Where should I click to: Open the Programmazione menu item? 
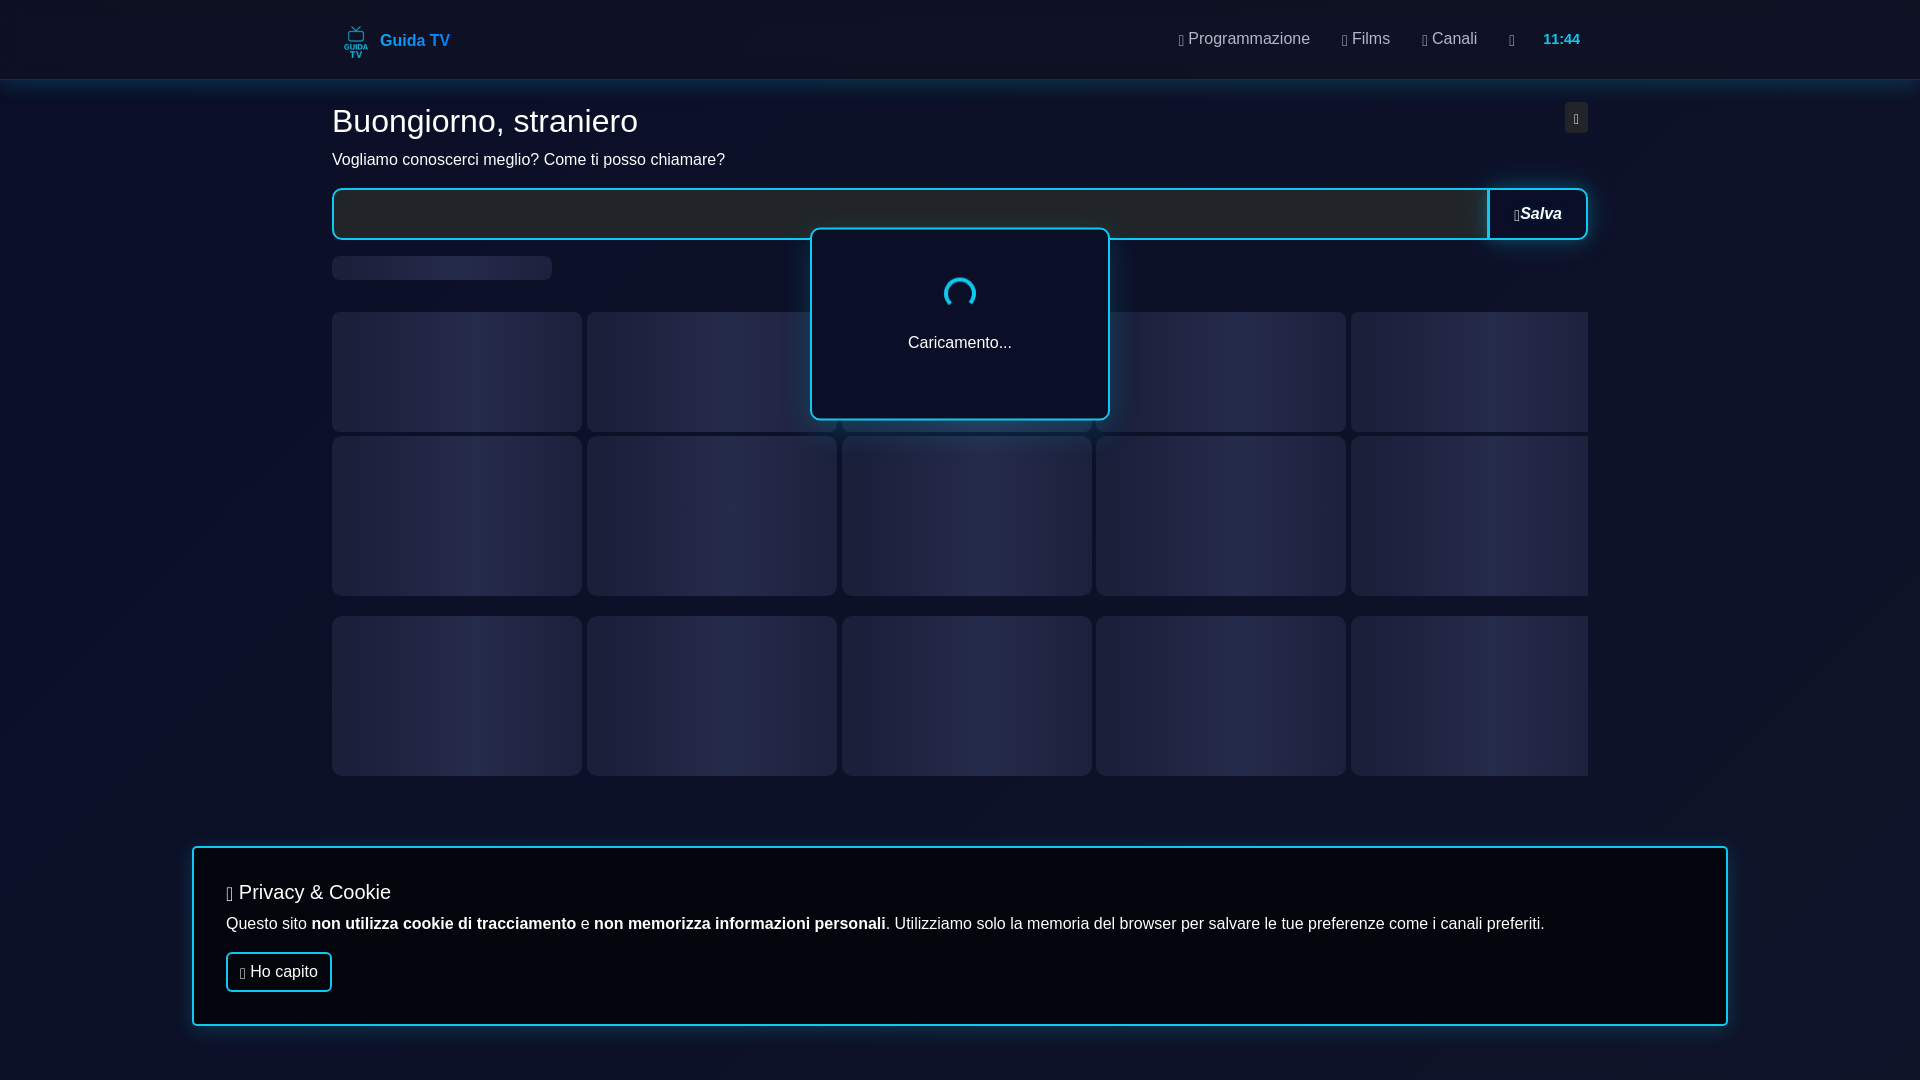[1248, 39]
